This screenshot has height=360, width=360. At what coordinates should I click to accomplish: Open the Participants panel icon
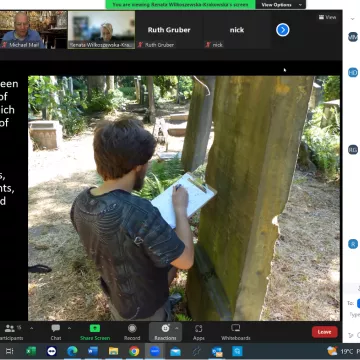pos(10,329)
